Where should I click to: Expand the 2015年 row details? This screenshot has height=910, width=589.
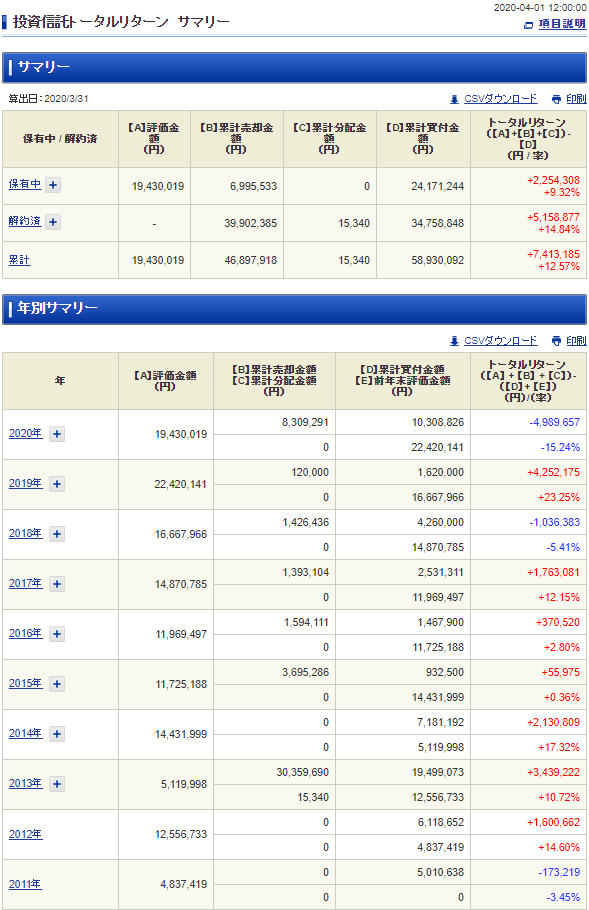[x=57, y=684]
